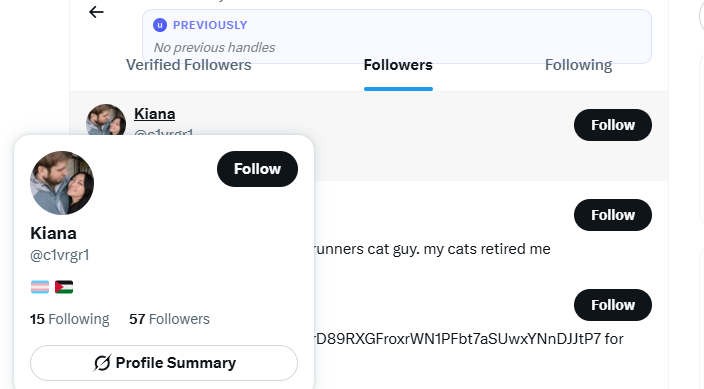Screen dimensions: 704x389
Task: Click the transgender flag emoji in bio
Action: click(40, 287)
